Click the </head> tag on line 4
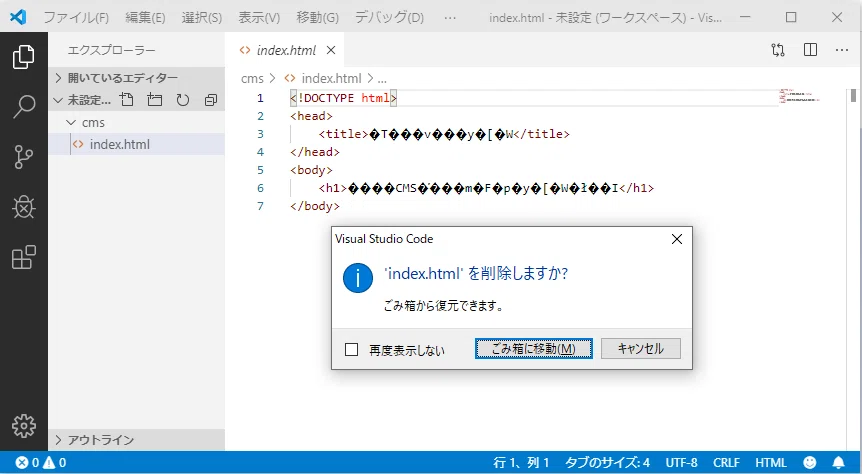Image resolution: width=862 pixels, height=474 pixels. 315,152
